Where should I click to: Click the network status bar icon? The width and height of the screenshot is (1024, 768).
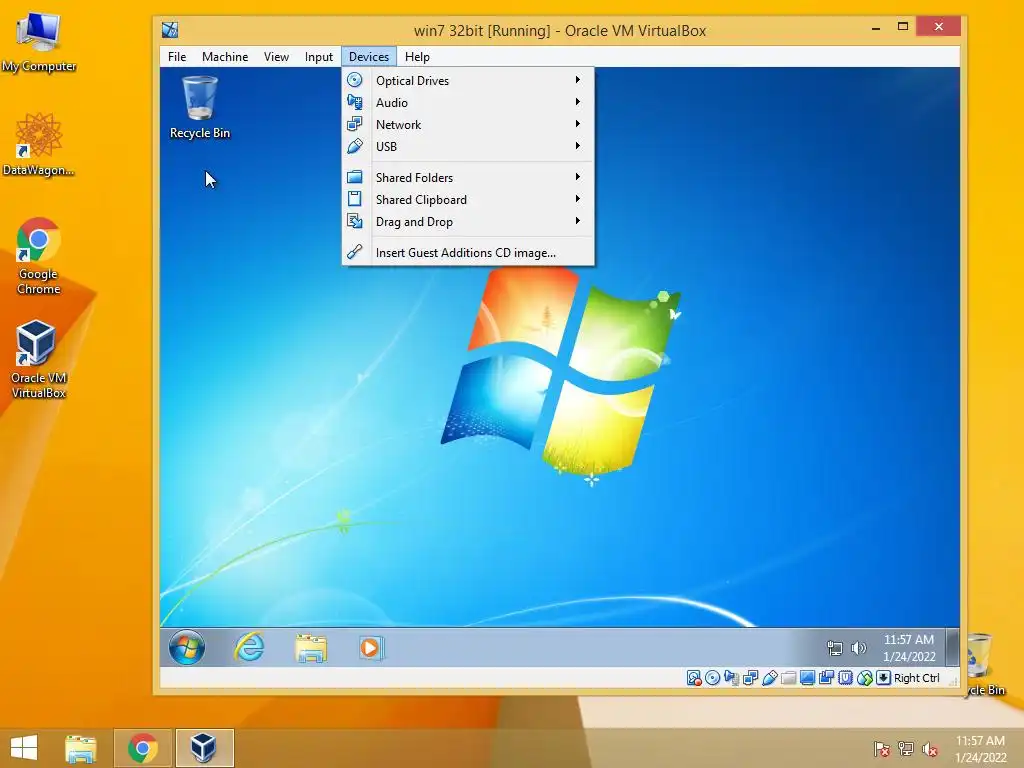(750, 678)
